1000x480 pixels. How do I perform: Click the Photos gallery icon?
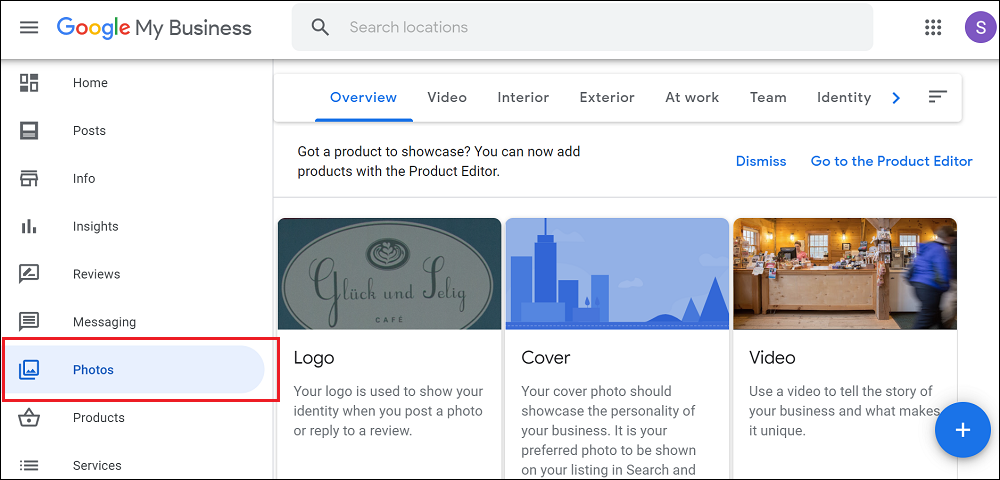[29, 370]
